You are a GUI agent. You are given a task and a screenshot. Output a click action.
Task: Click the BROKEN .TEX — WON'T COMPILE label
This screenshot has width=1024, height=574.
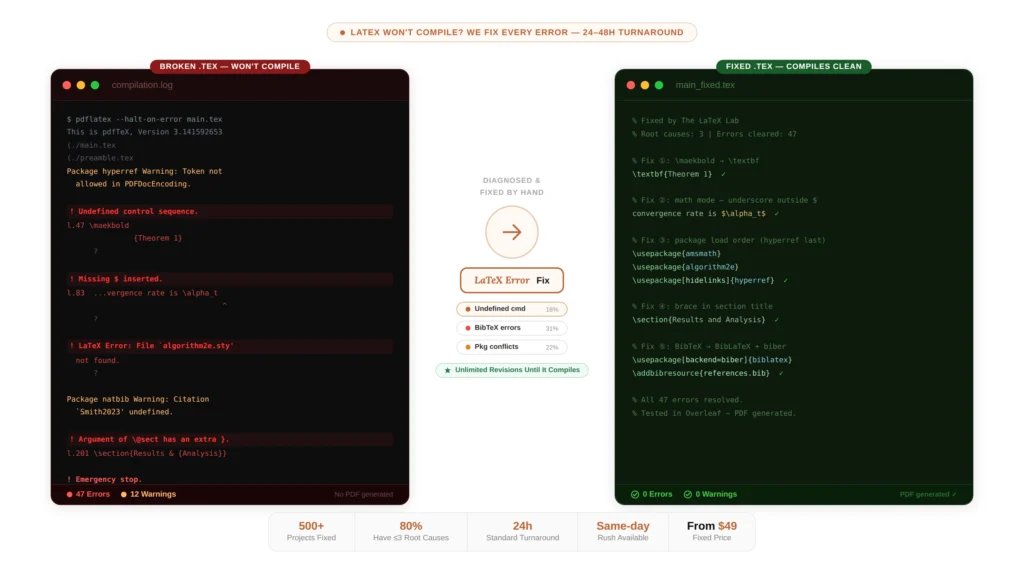coord(230,66)
